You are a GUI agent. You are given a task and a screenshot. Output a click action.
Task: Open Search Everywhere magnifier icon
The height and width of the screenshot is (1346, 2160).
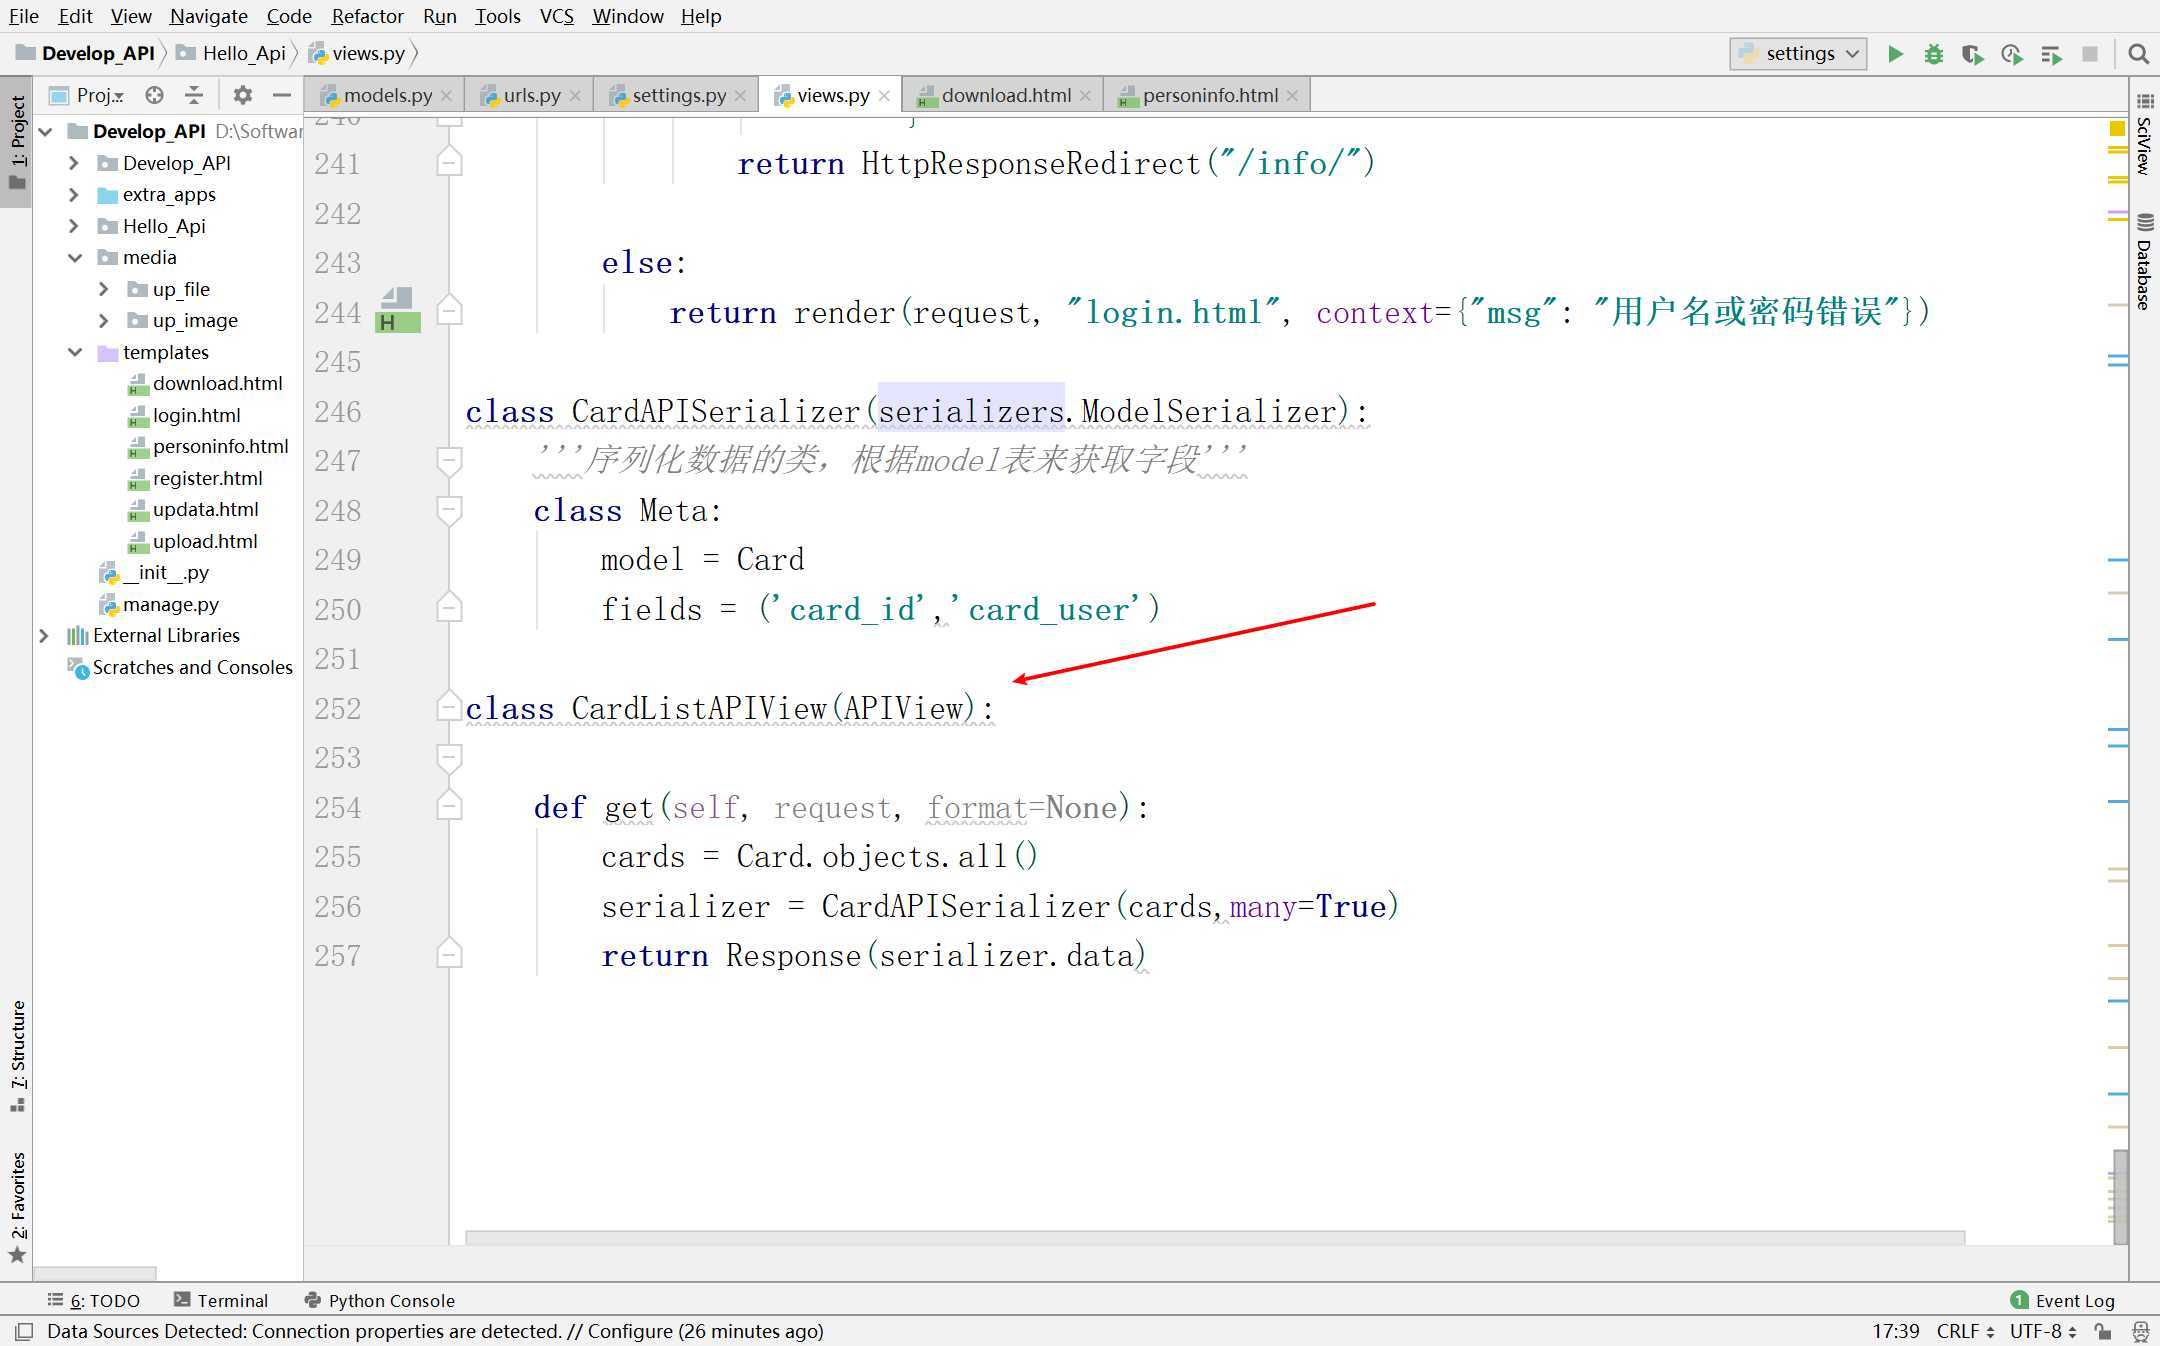(2138, 54)
